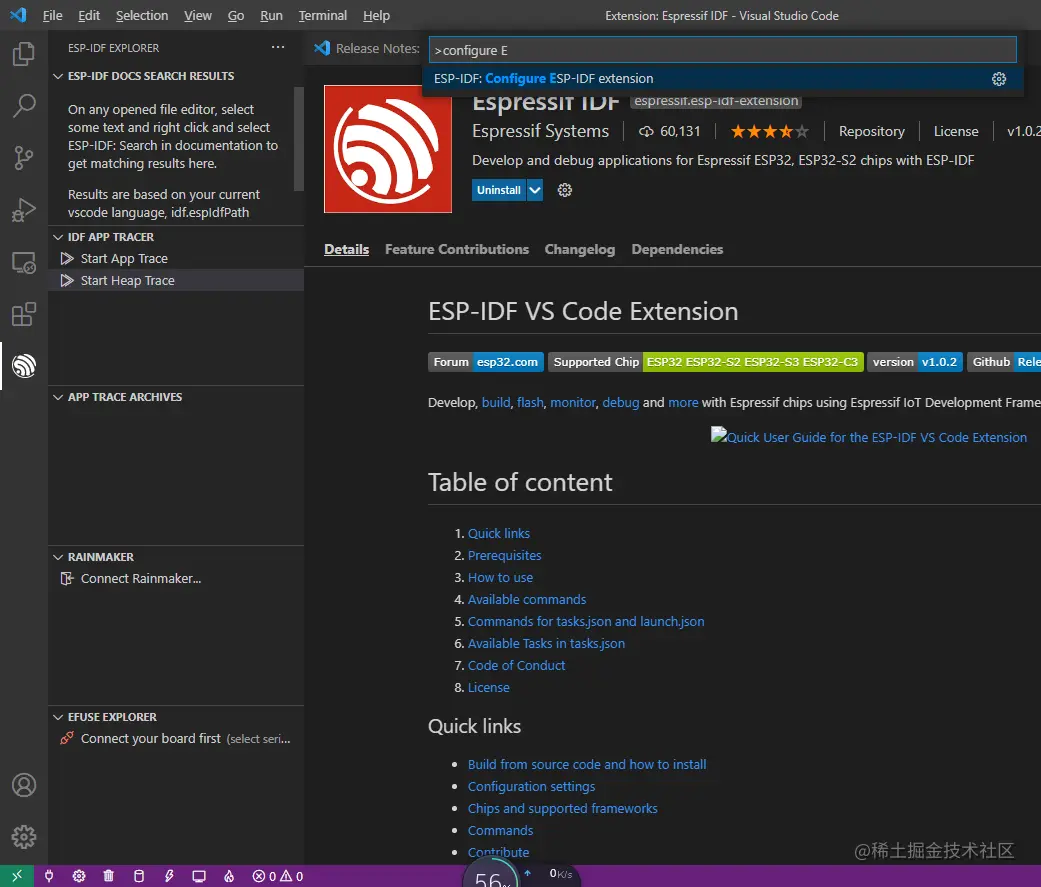1041x887 pixels.
Task: Select the Espressif ESP-IDF activity bar icon
Action: [24, 366]
